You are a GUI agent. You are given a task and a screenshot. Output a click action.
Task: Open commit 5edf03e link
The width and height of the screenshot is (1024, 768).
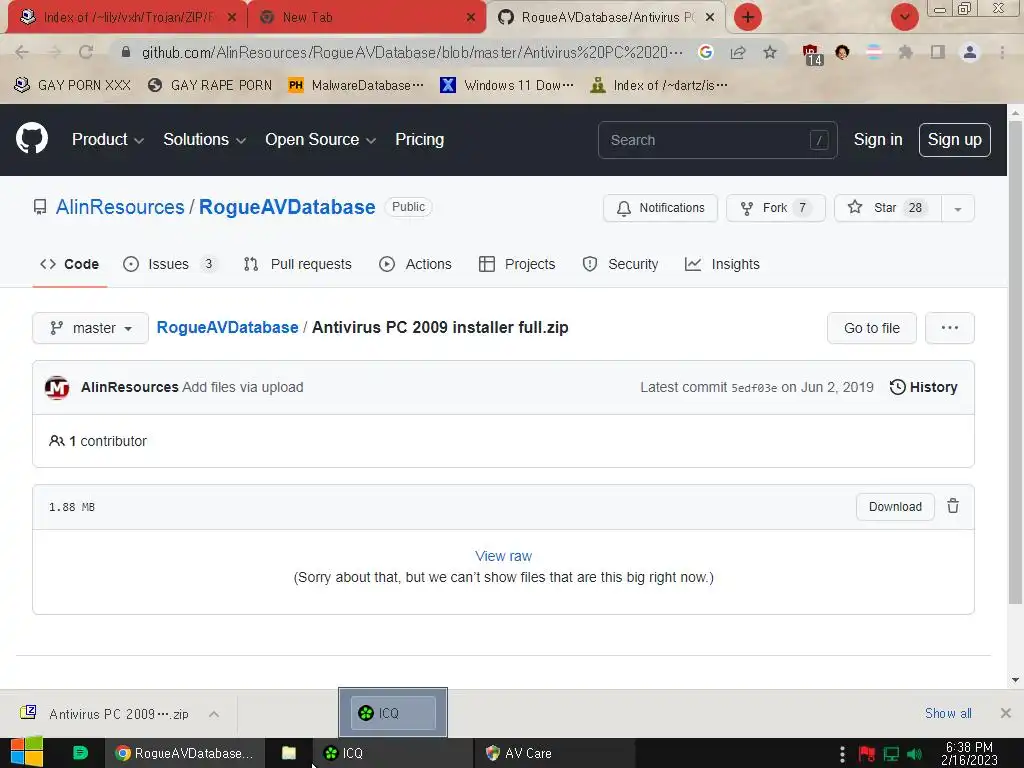click(754, 388)
